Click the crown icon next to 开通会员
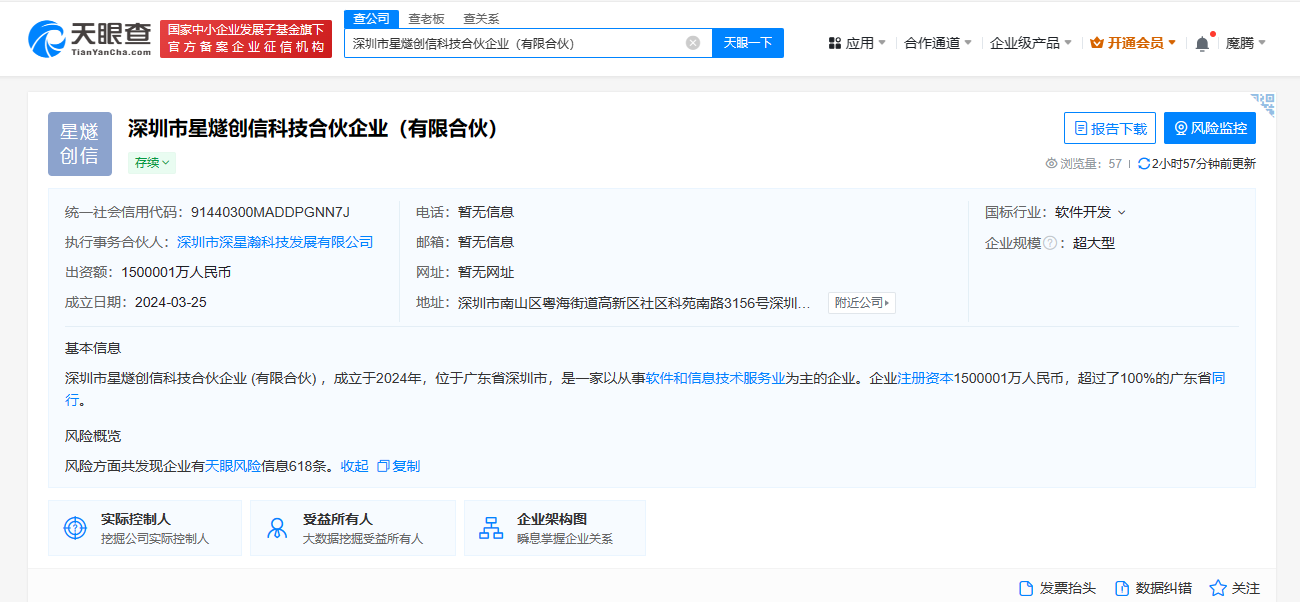Screen dimensions: 1300x602 (x=1097, y=43)
